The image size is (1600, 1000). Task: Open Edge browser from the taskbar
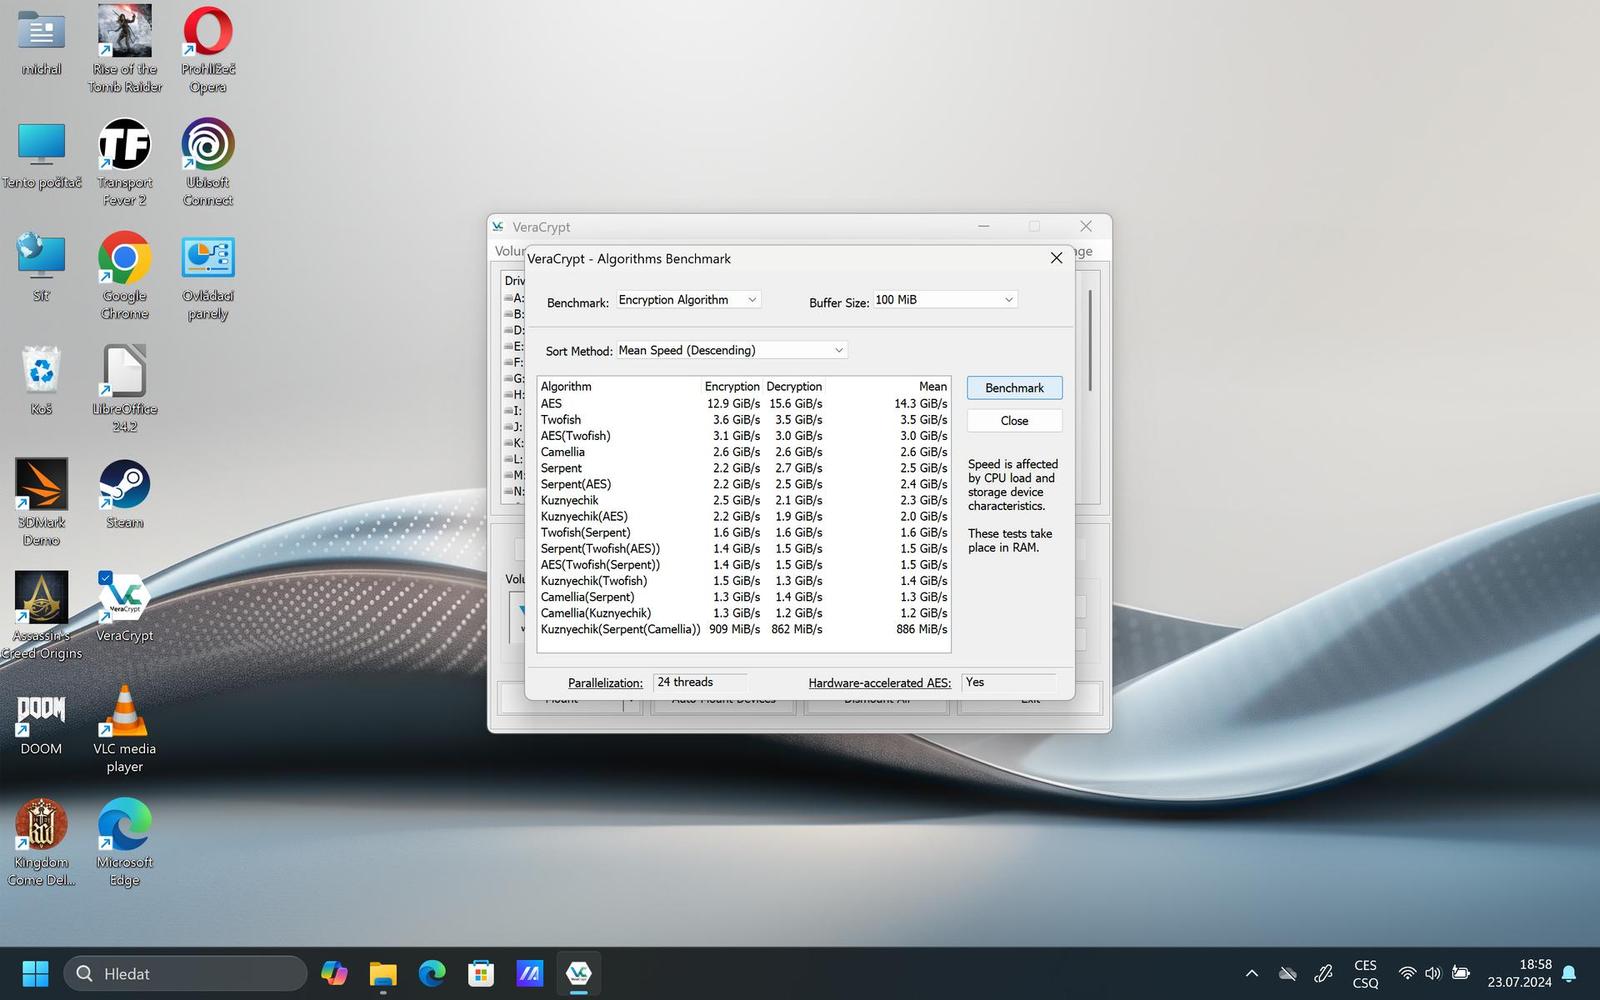432,973
